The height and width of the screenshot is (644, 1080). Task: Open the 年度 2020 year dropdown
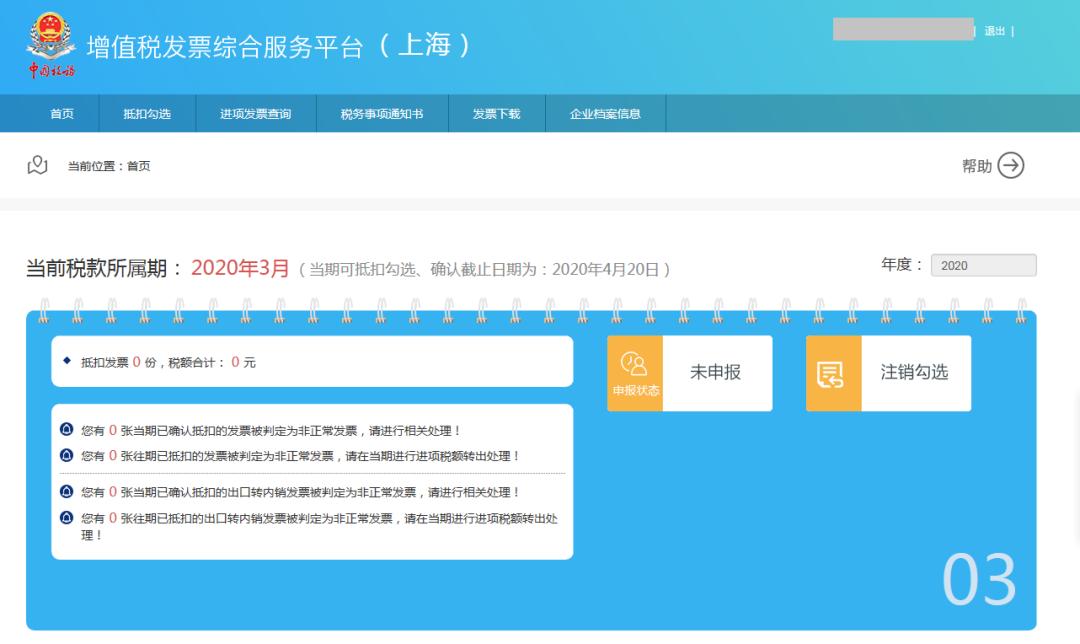click(x=983, y=265)
